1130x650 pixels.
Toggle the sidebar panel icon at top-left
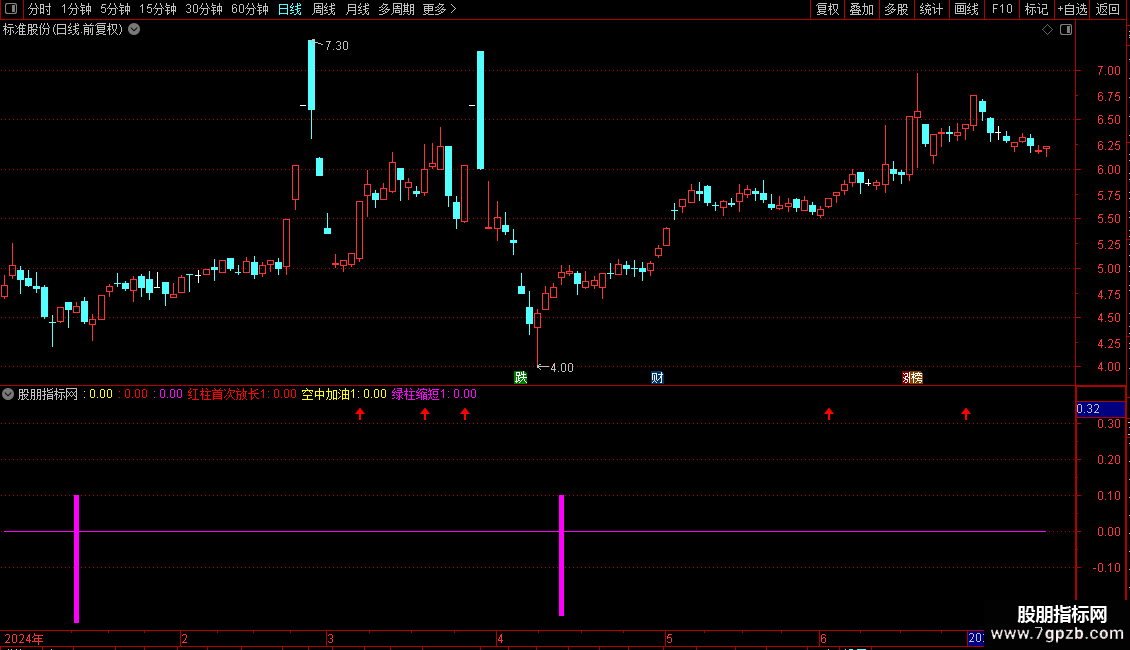coord(11,9)
